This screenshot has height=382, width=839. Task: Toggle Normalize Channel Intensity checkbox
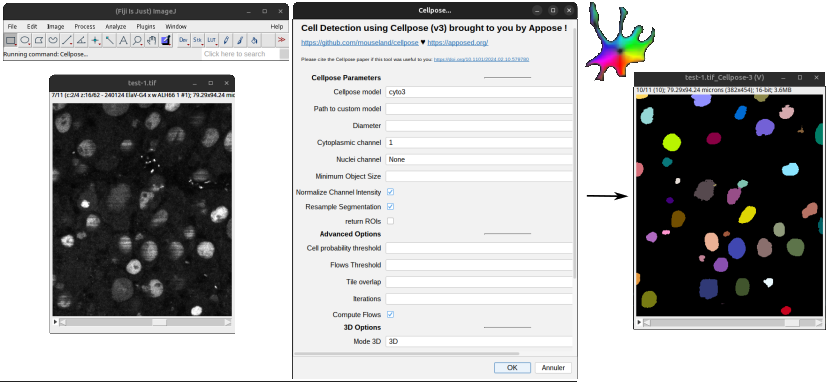pyautogui.click(x=391, y=192)
